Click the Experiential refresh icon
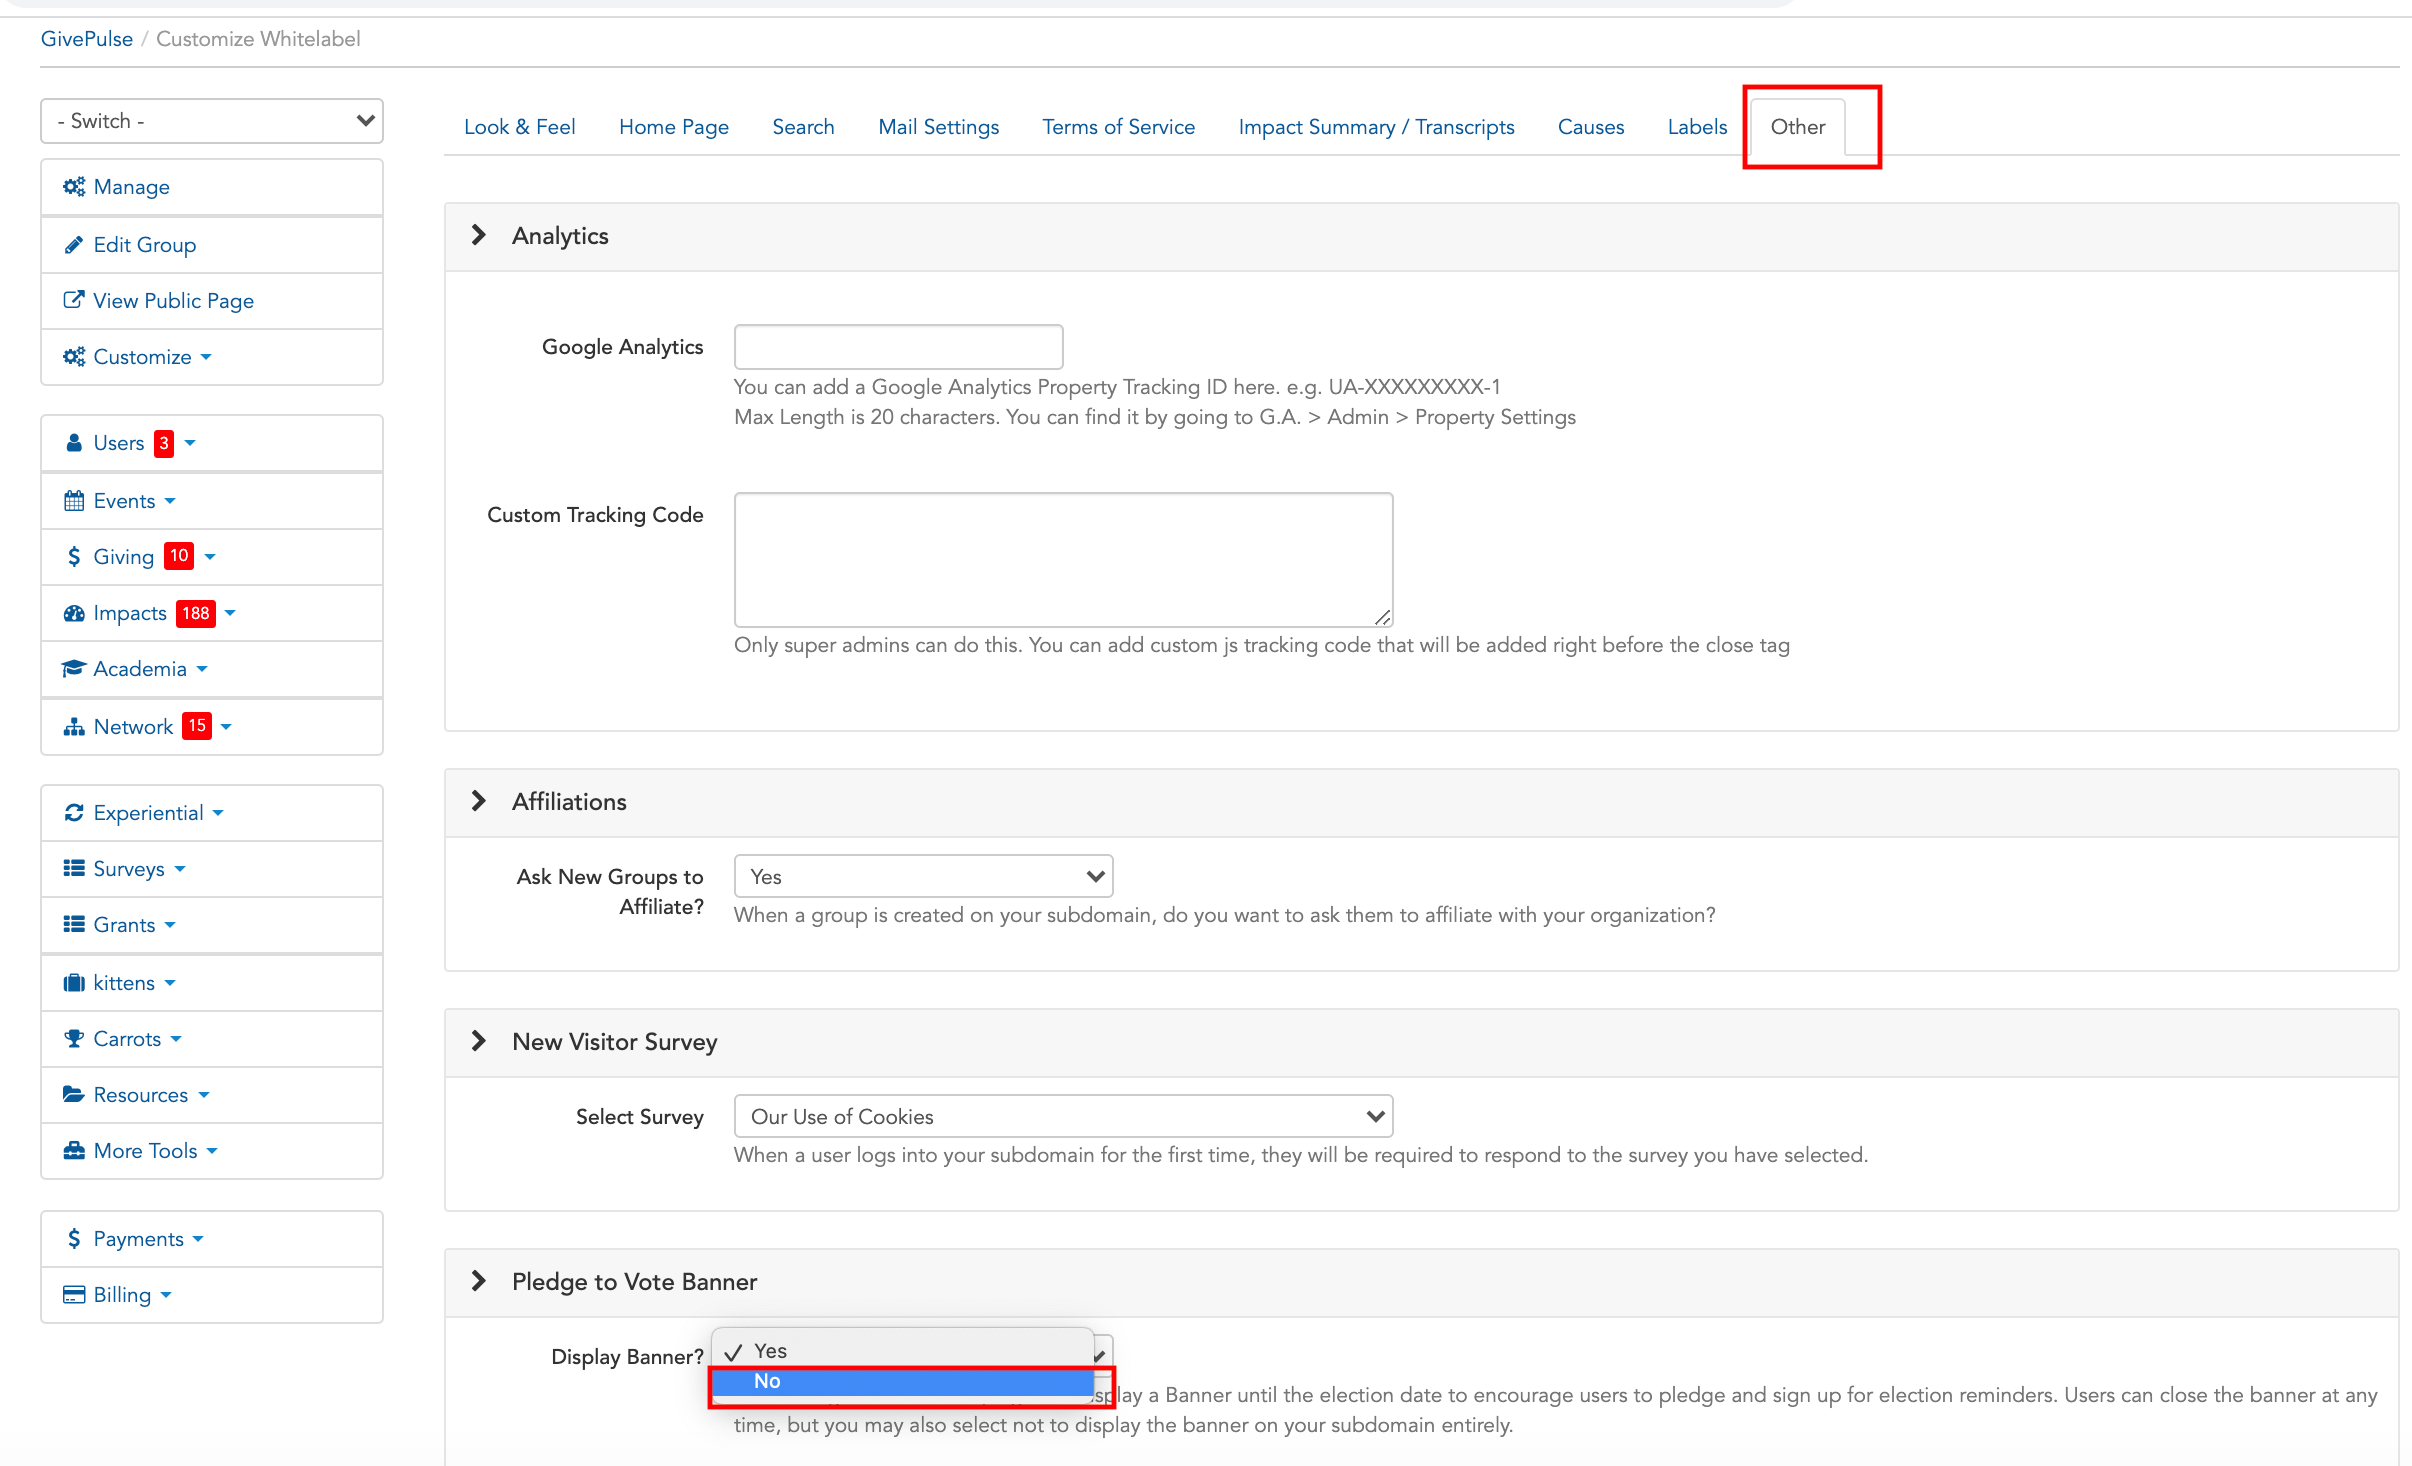 point(74,813)
